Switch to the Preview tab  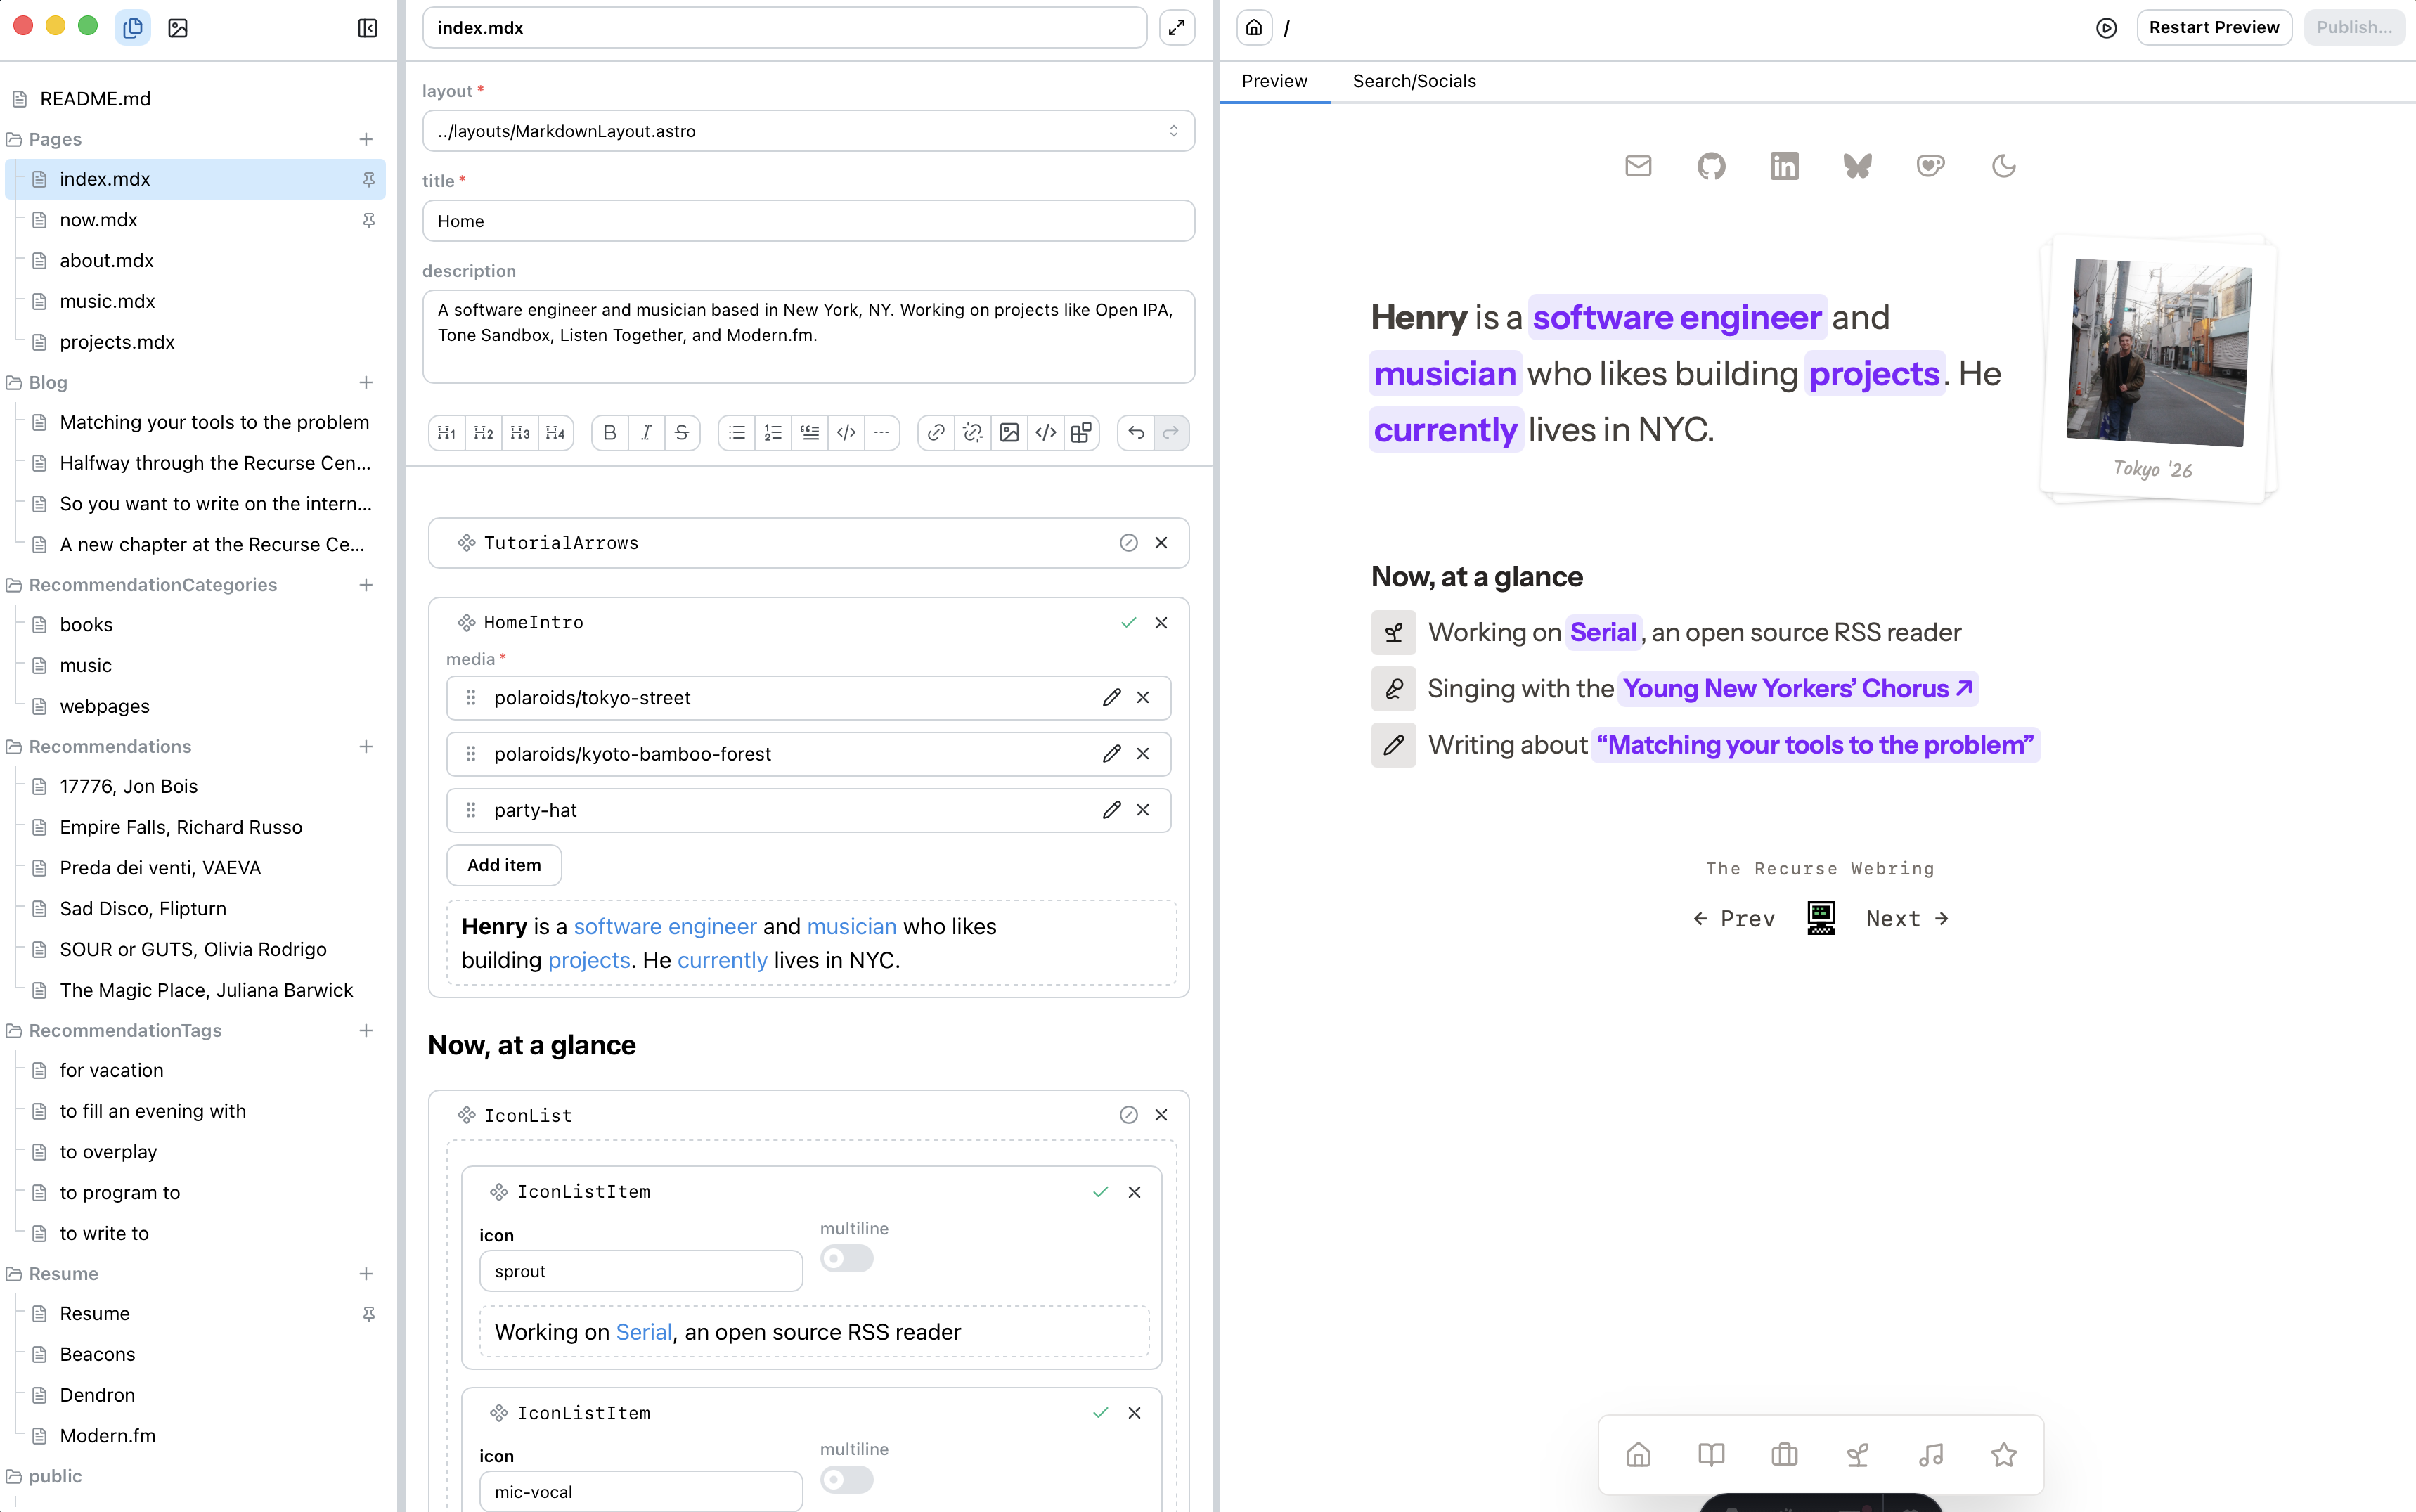[1274, 81]
